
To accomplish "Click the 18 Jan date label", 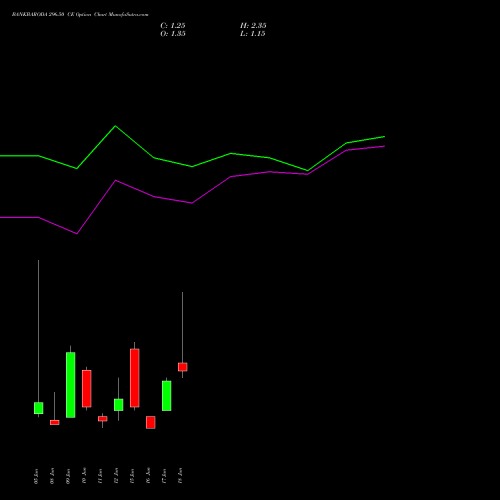I will [x=180, y=476].
